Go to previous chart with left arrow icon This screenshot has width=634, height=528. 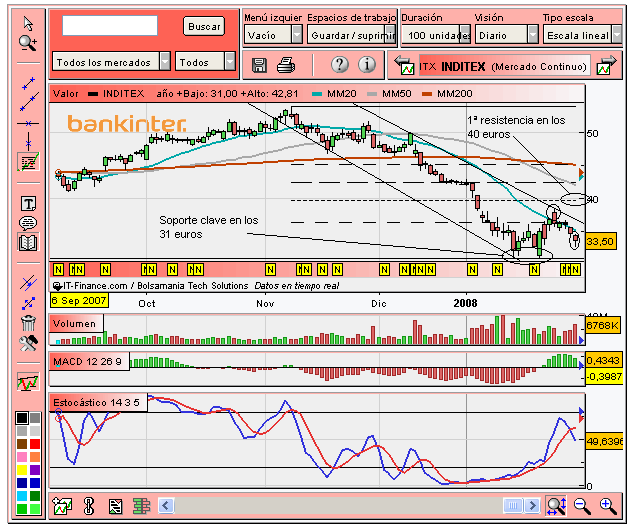coord(404,65)
